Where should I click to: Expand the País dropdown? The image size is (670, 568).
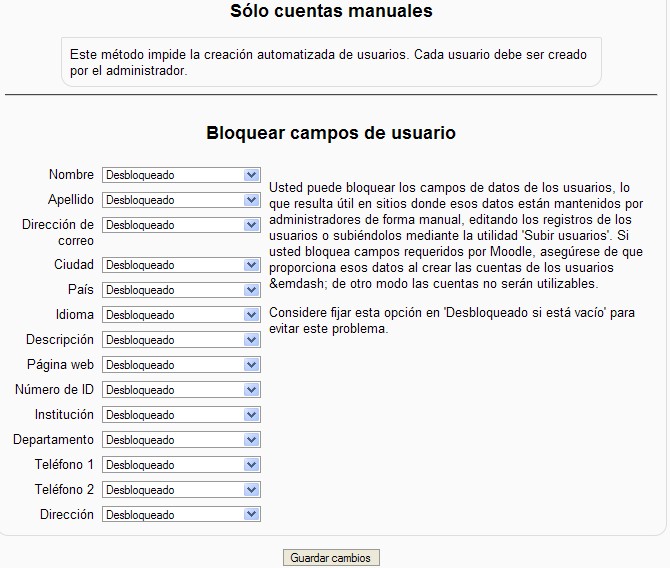pos(181,290)
